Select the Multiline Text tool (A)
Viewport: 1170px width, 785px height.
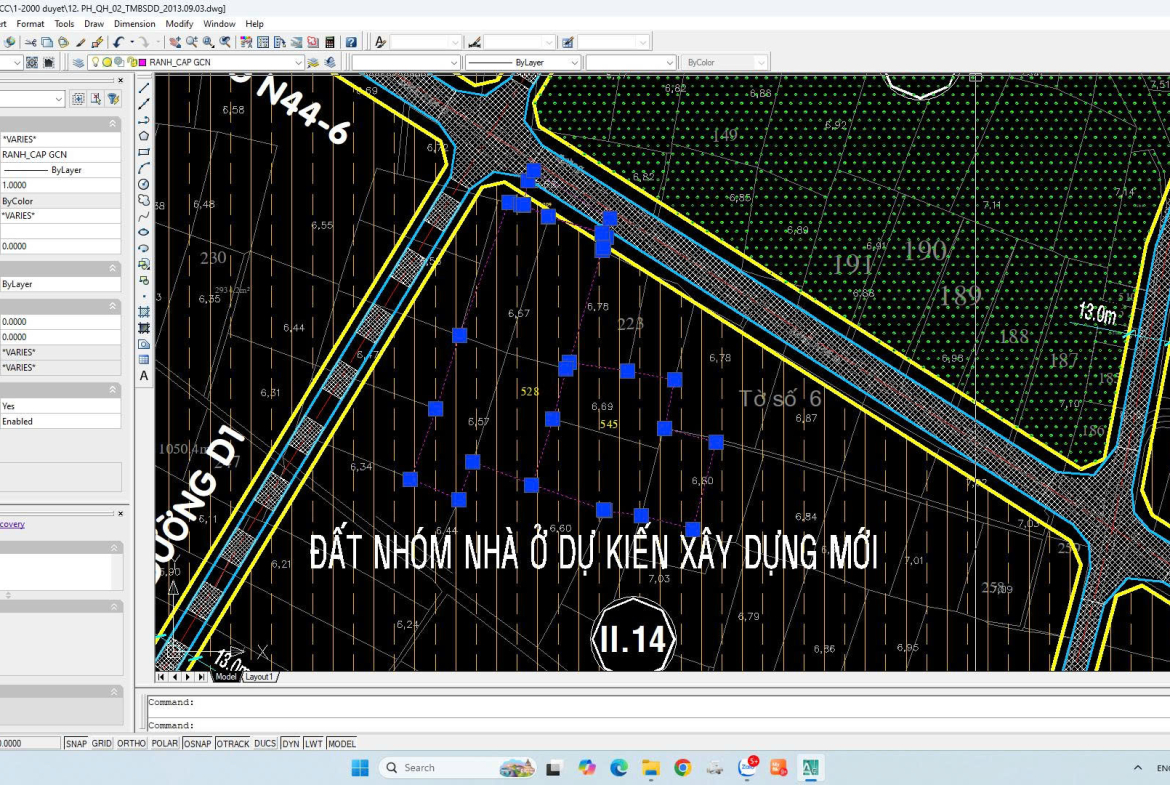[144, 376]
